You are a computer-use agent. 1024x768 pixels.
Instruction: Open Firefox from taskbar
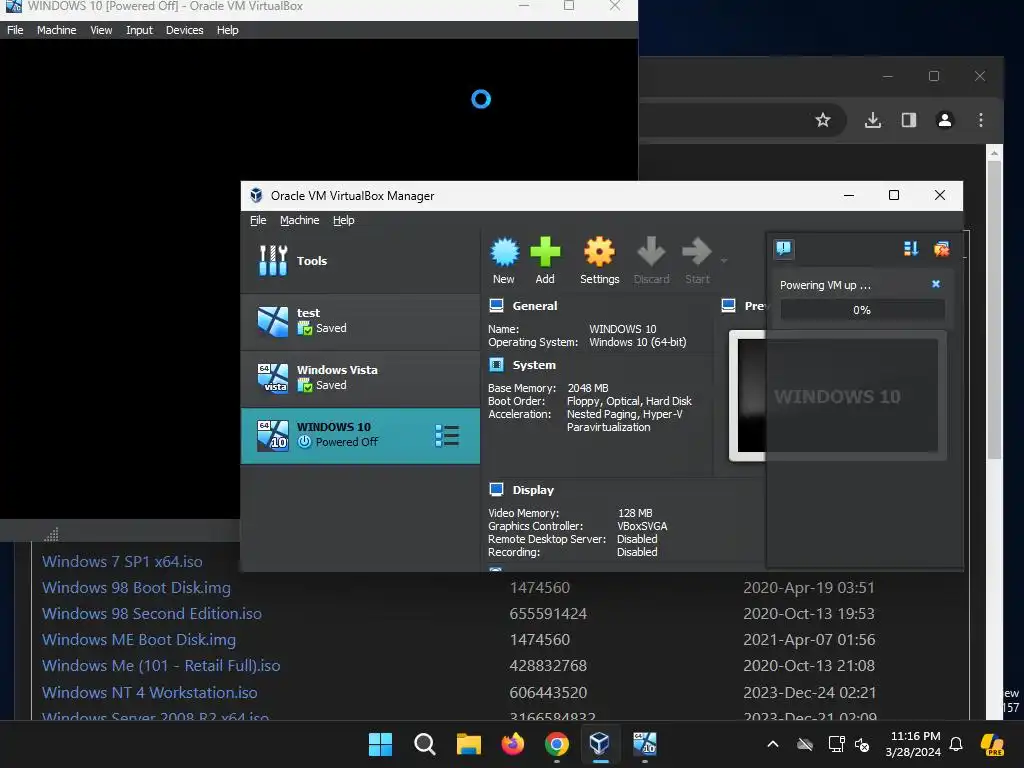point(513,744)
